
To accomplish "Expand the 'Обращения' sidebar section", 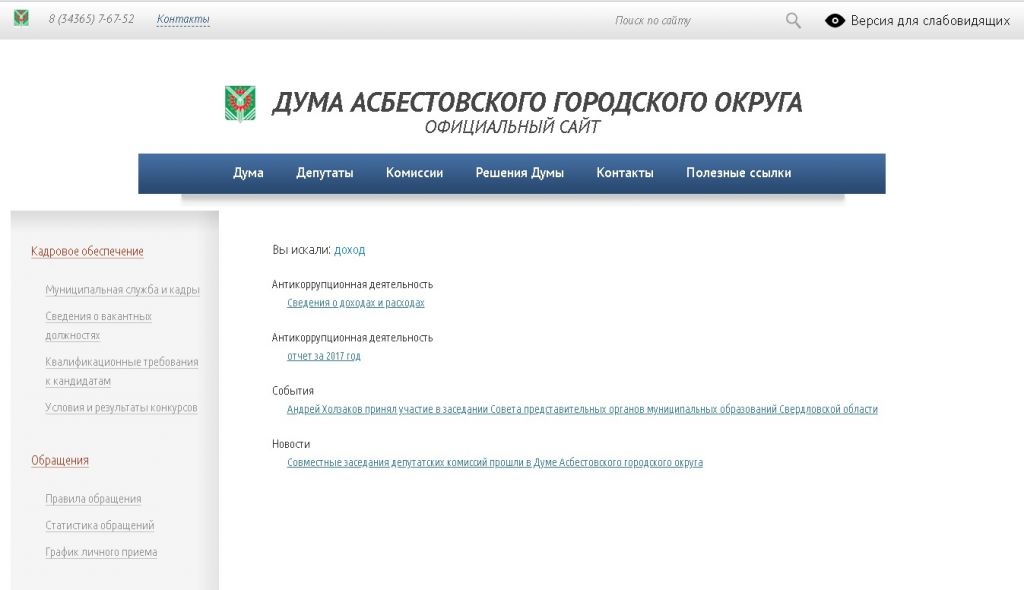I will coord(60,460).
